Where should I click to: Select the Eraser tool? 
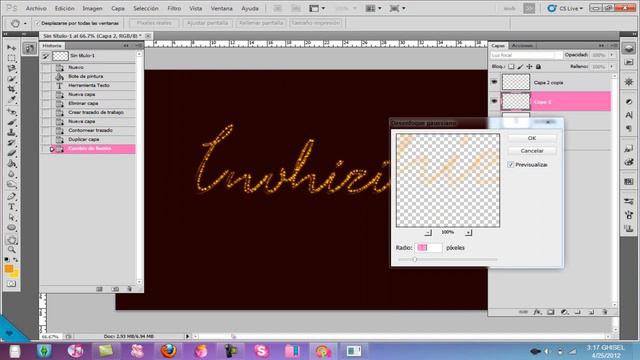click(11, 153)
